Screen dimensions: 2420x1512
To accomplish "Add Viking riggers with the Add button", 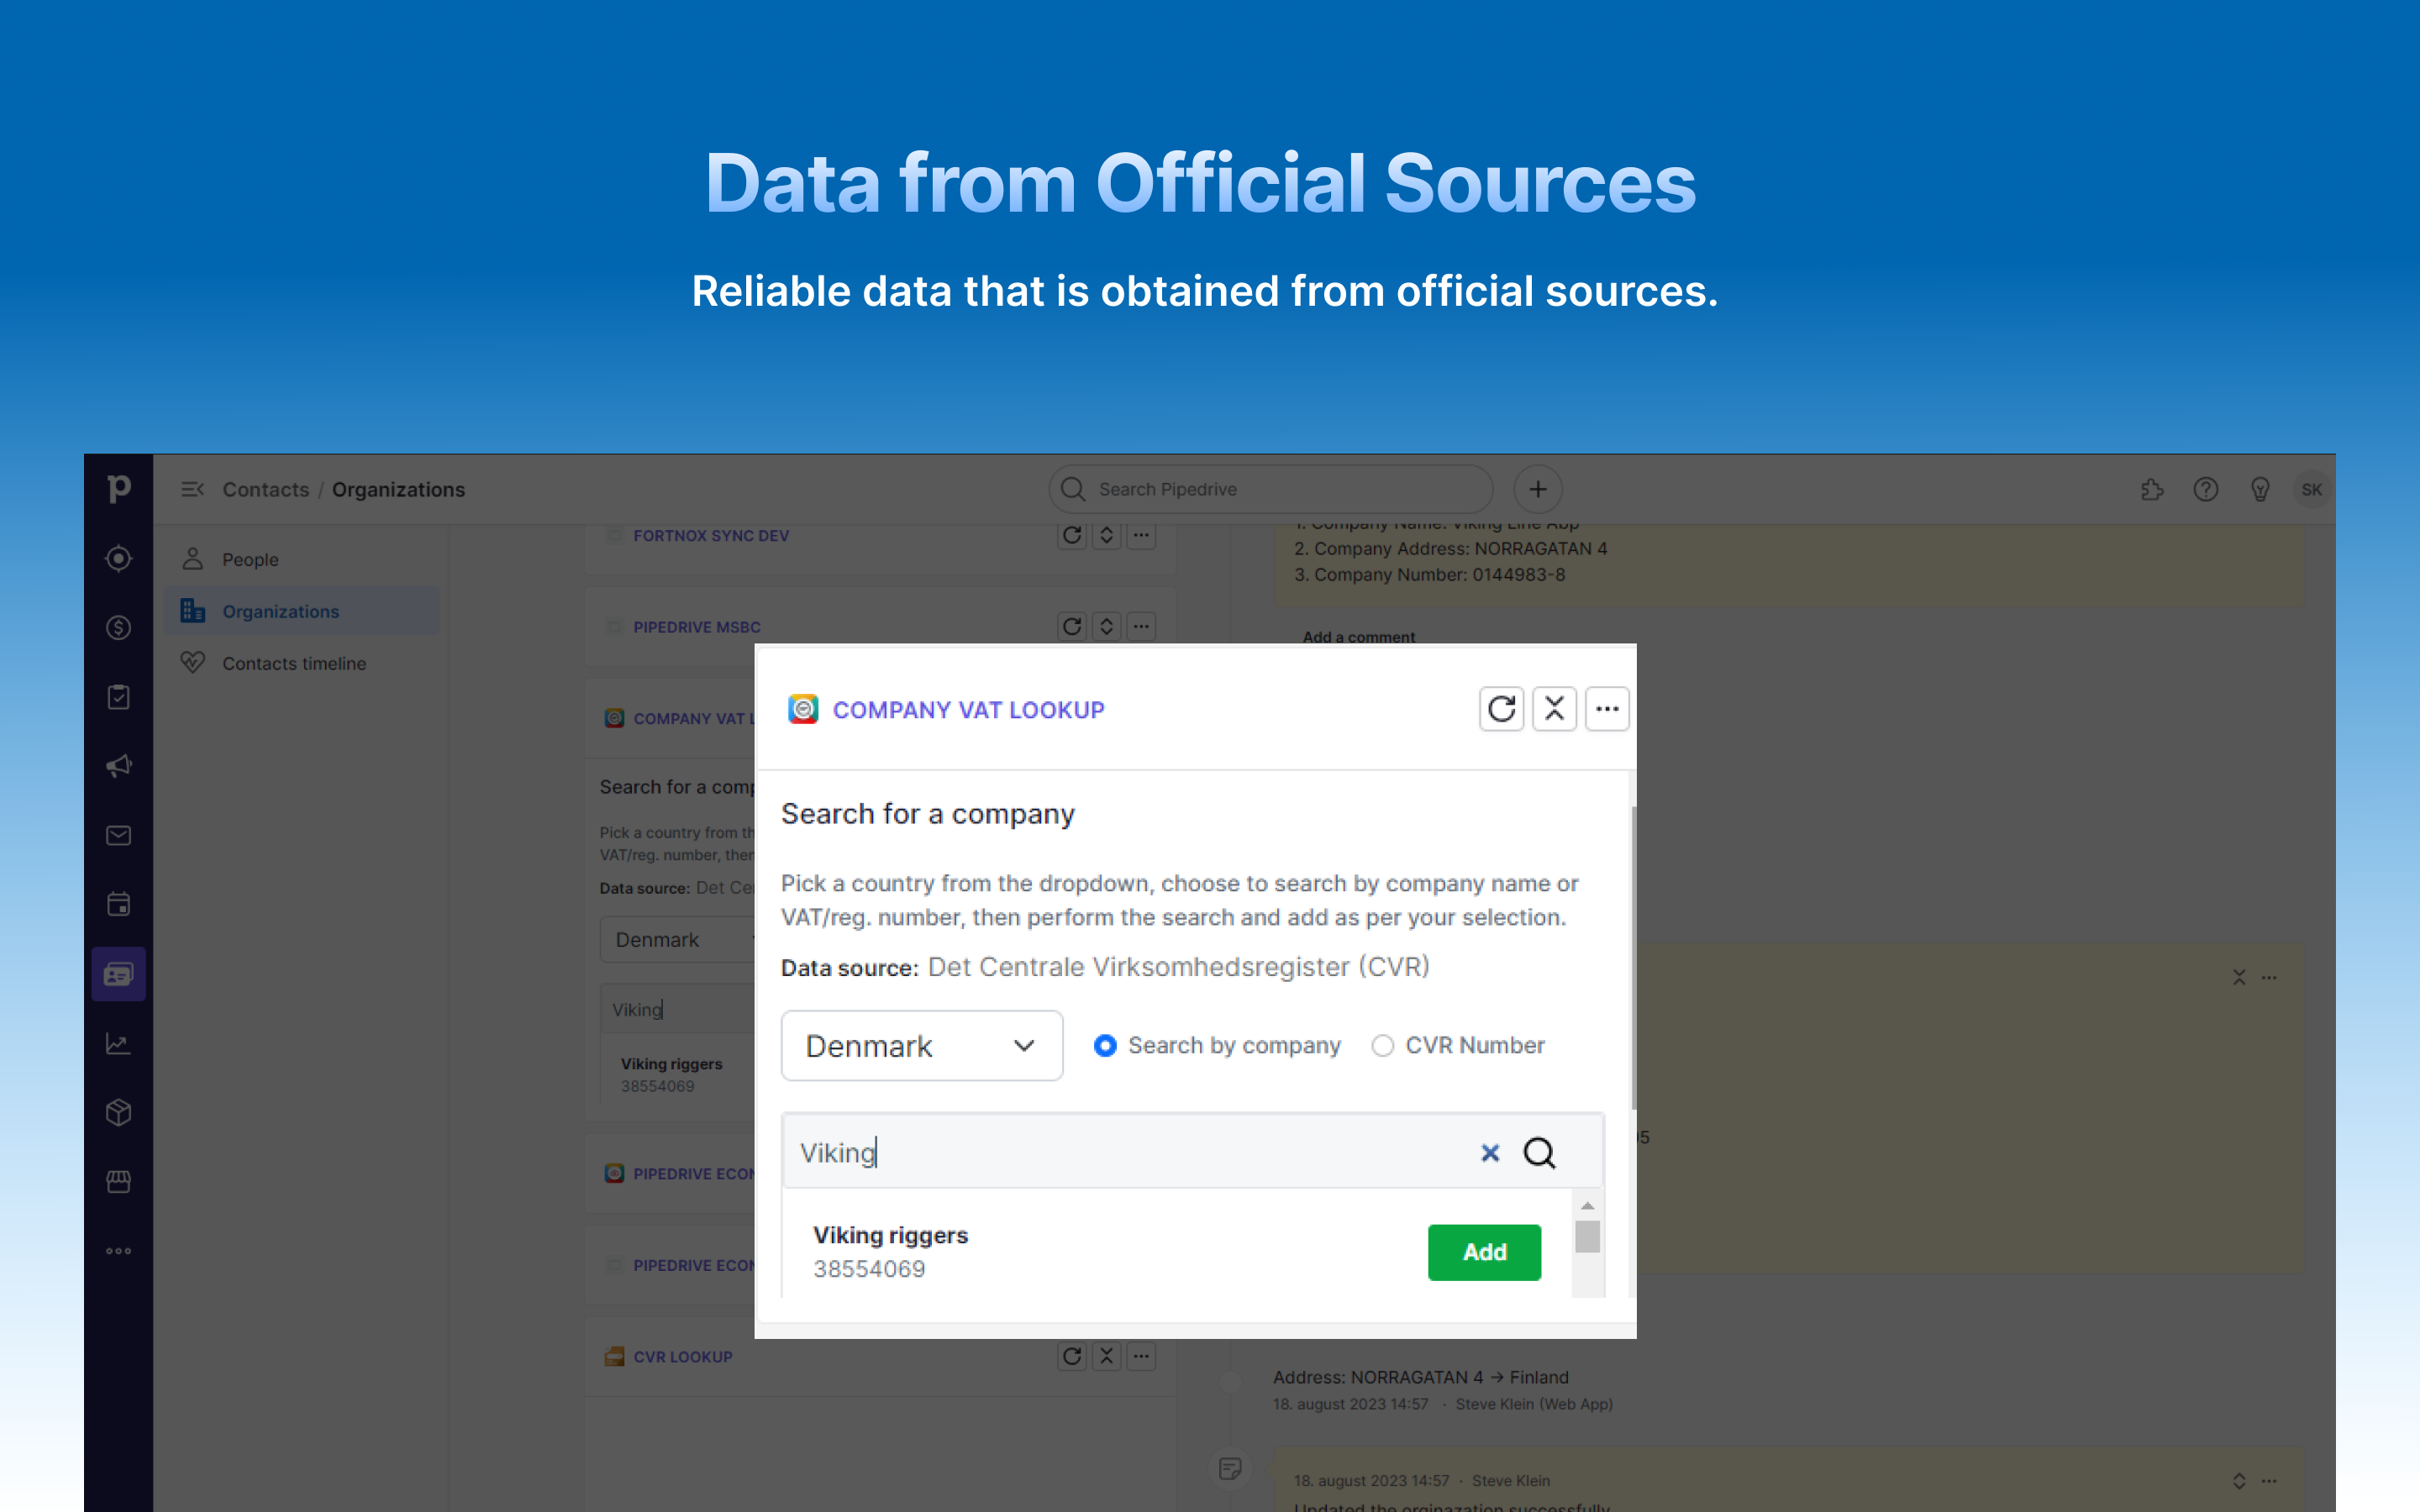I will point(1484,1252).
